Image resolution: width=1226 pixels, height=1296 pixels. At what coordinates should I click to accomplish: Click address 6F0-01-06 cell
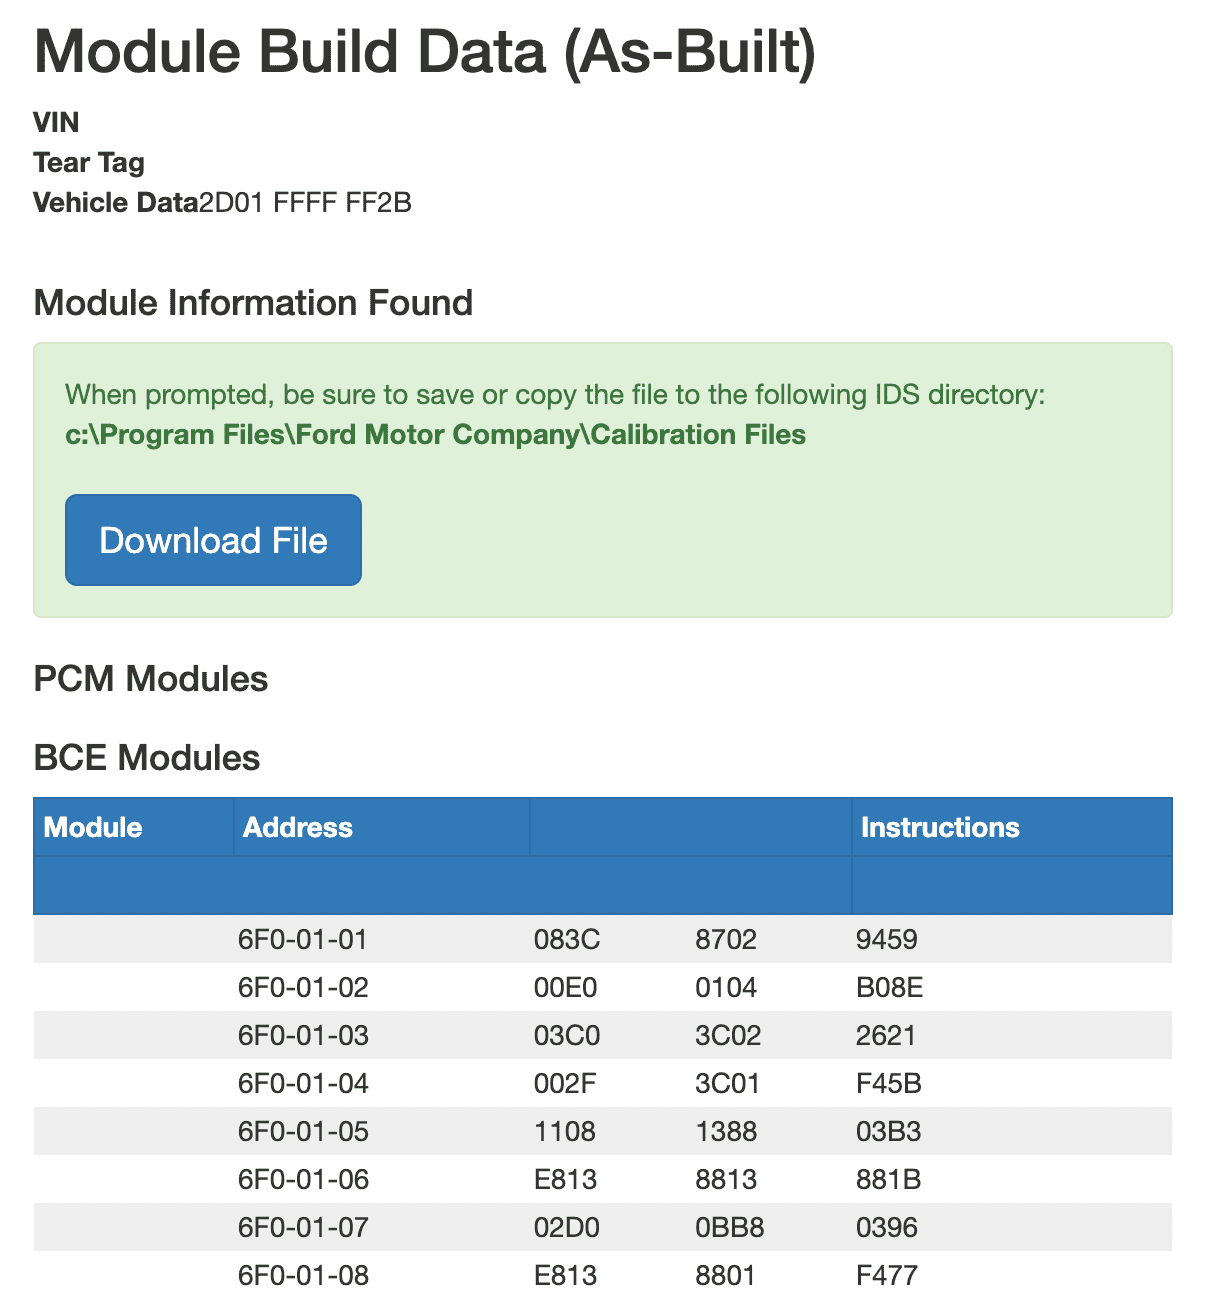303,1179
